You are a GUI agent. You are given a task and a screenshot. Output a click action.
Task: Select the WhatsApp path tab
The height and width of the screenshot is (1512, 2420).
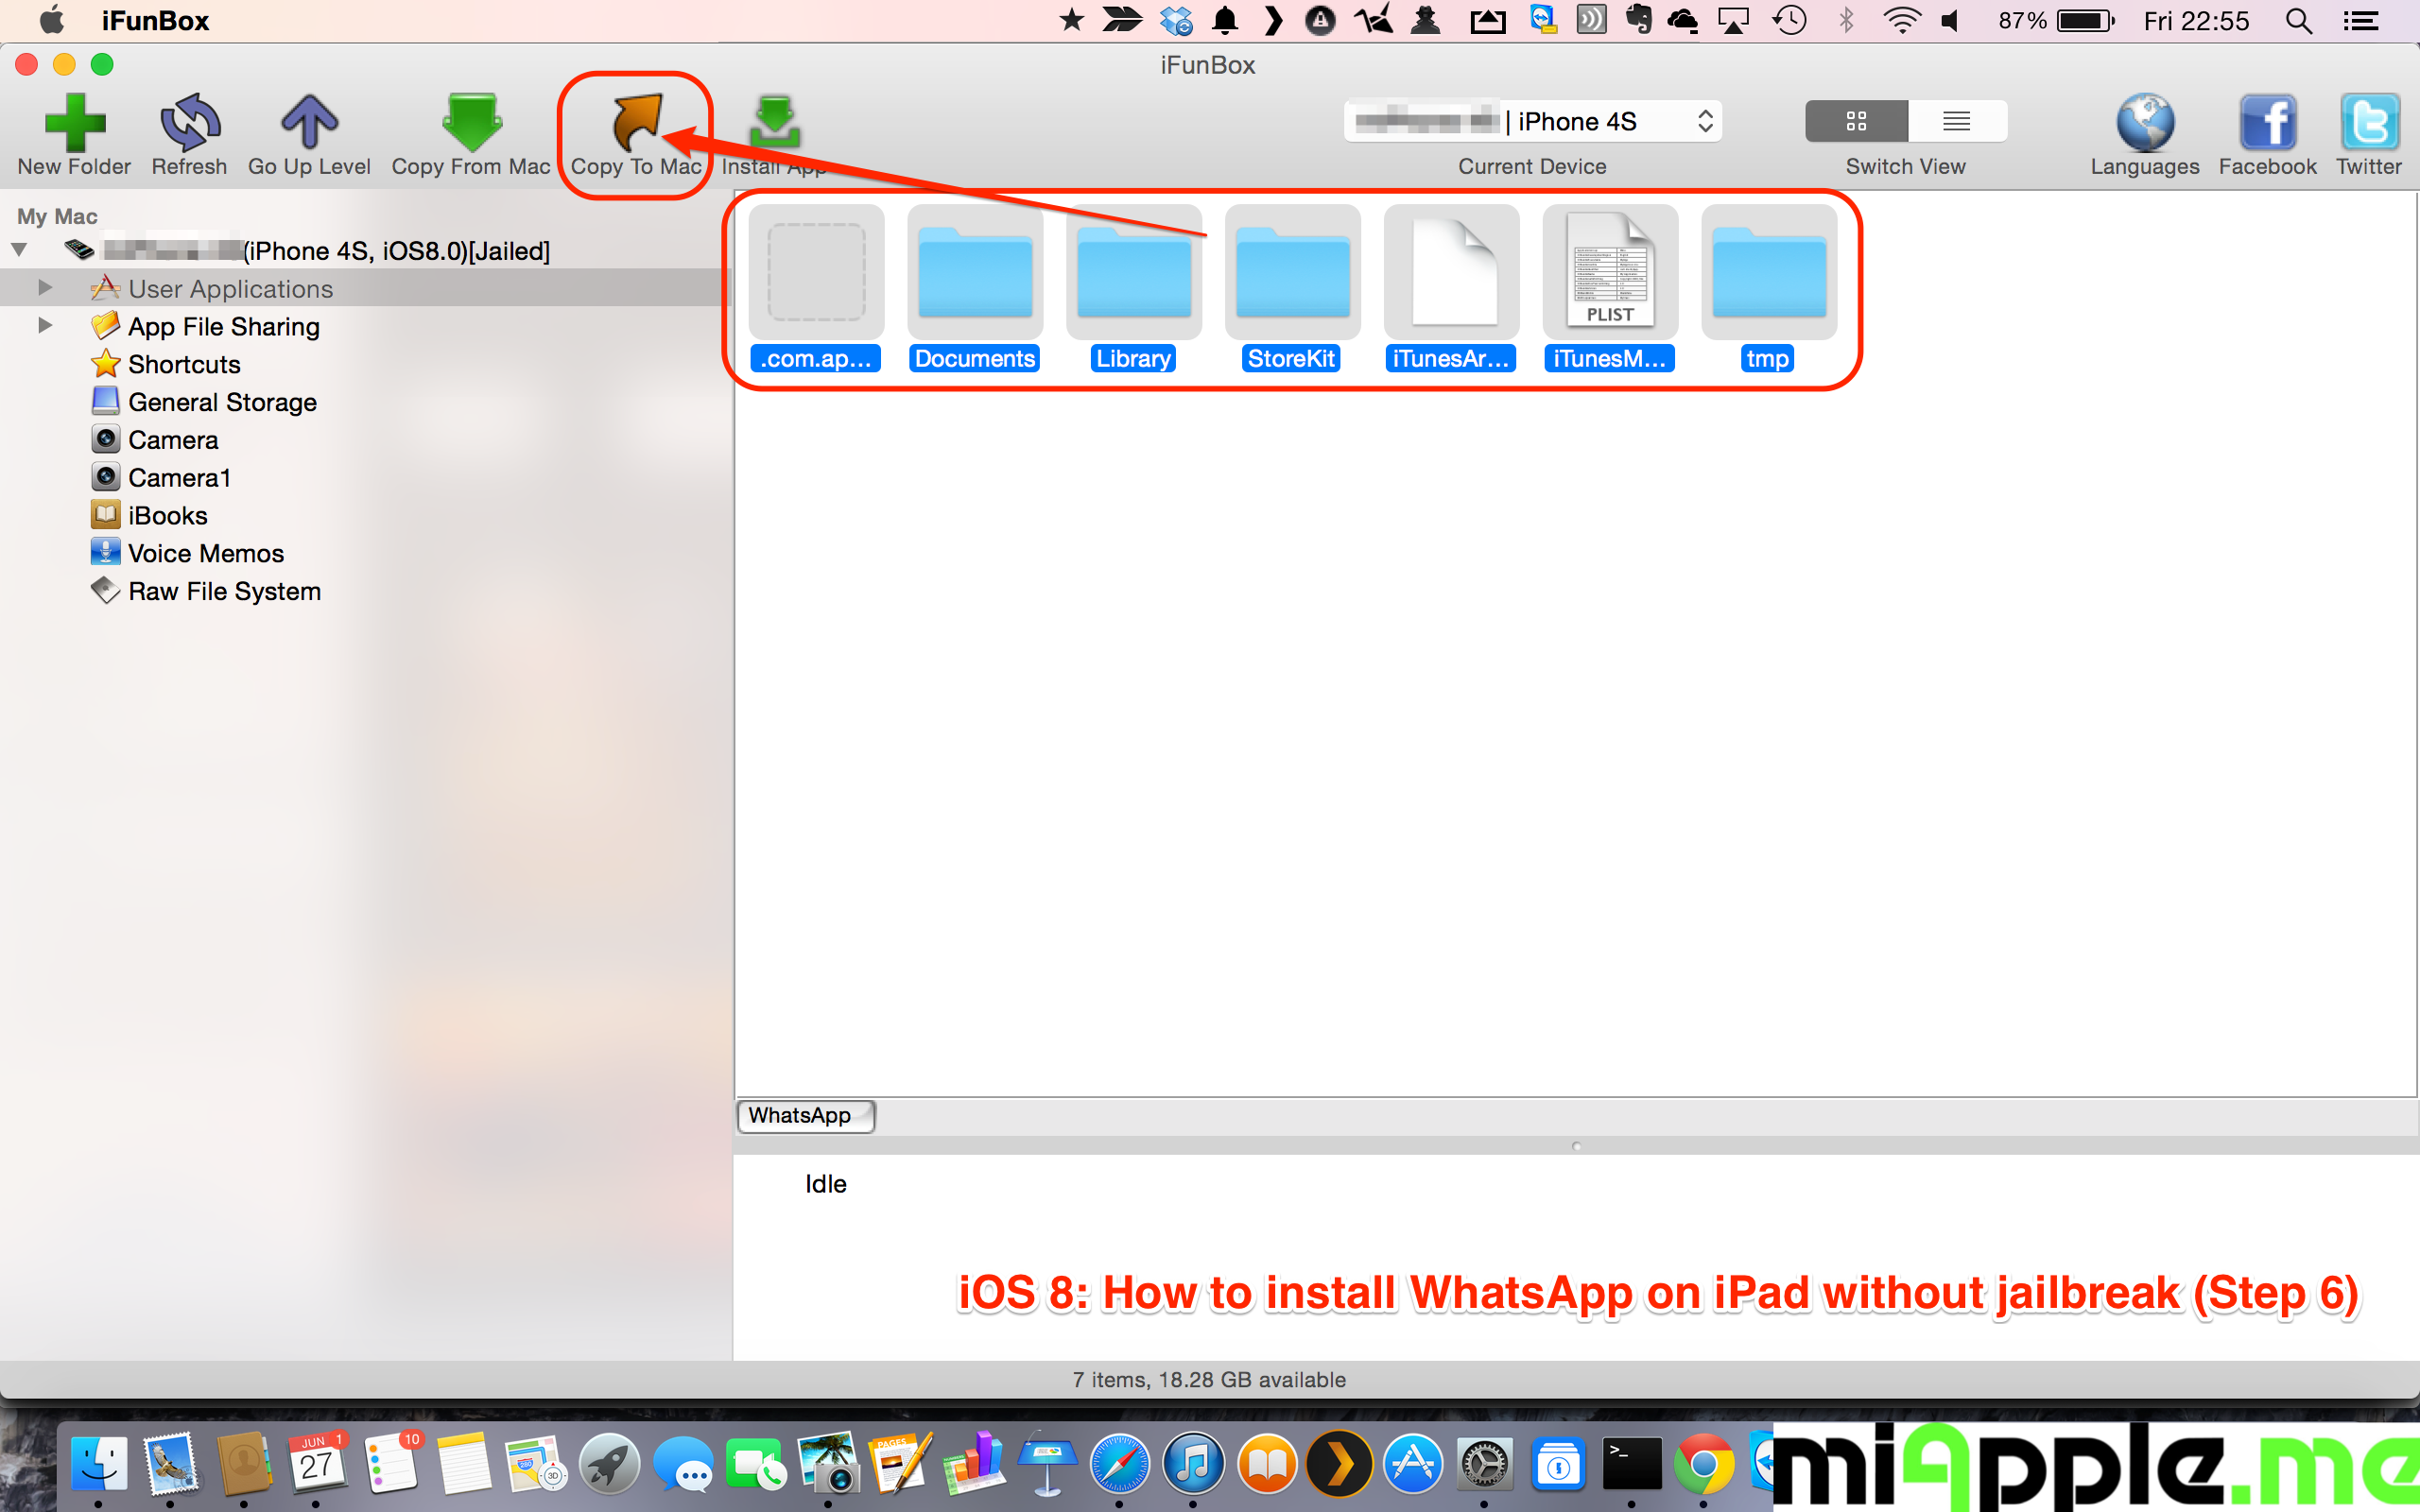(805, 1116)
